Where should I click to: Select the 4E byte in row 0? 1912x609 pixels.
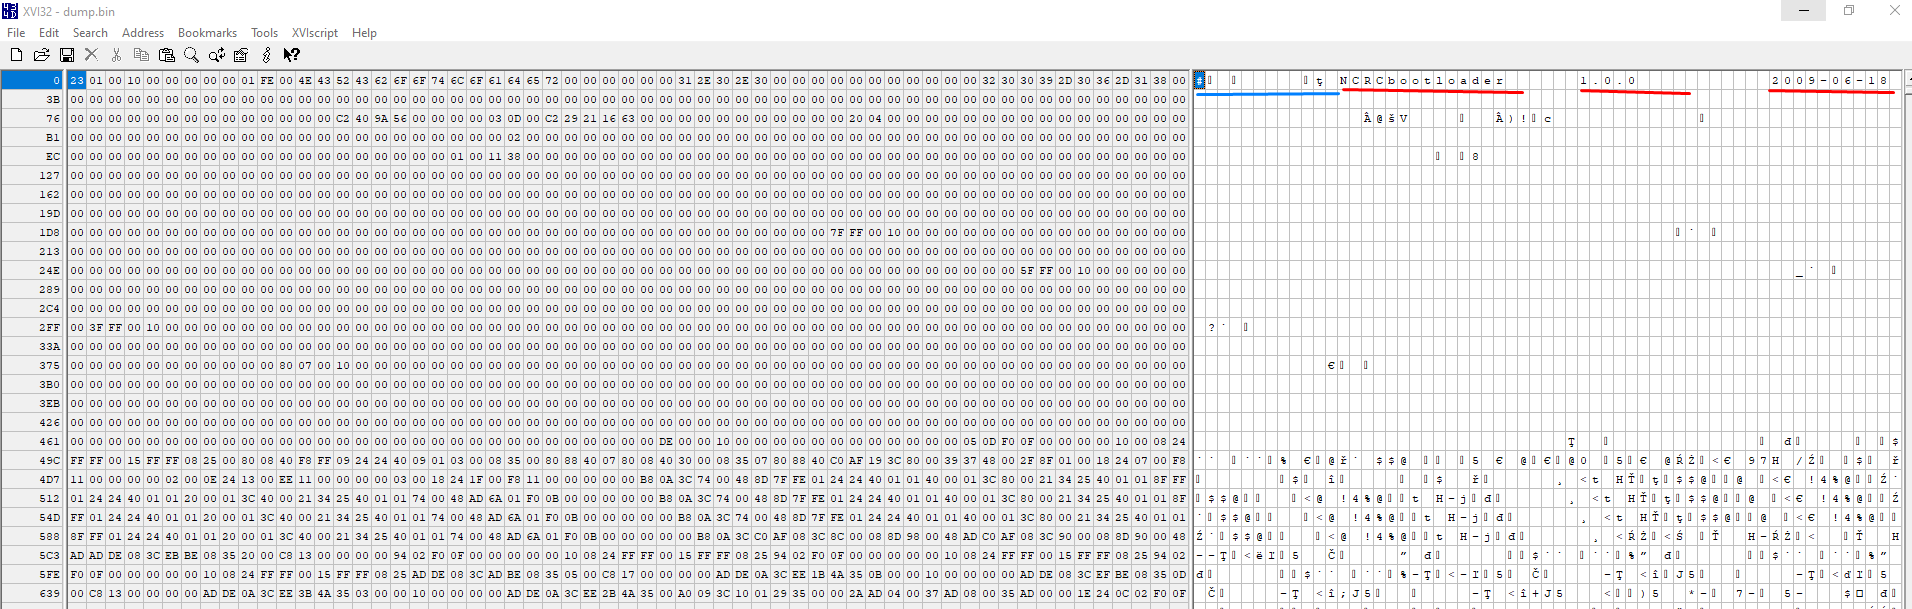(305, 80)
